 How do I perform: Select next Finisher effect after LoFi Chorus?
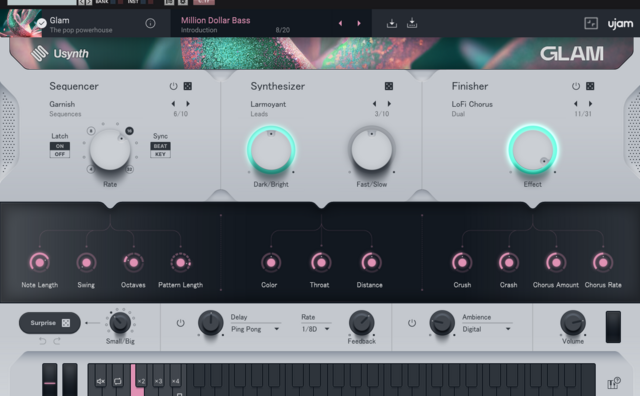[x=590, y=104]
